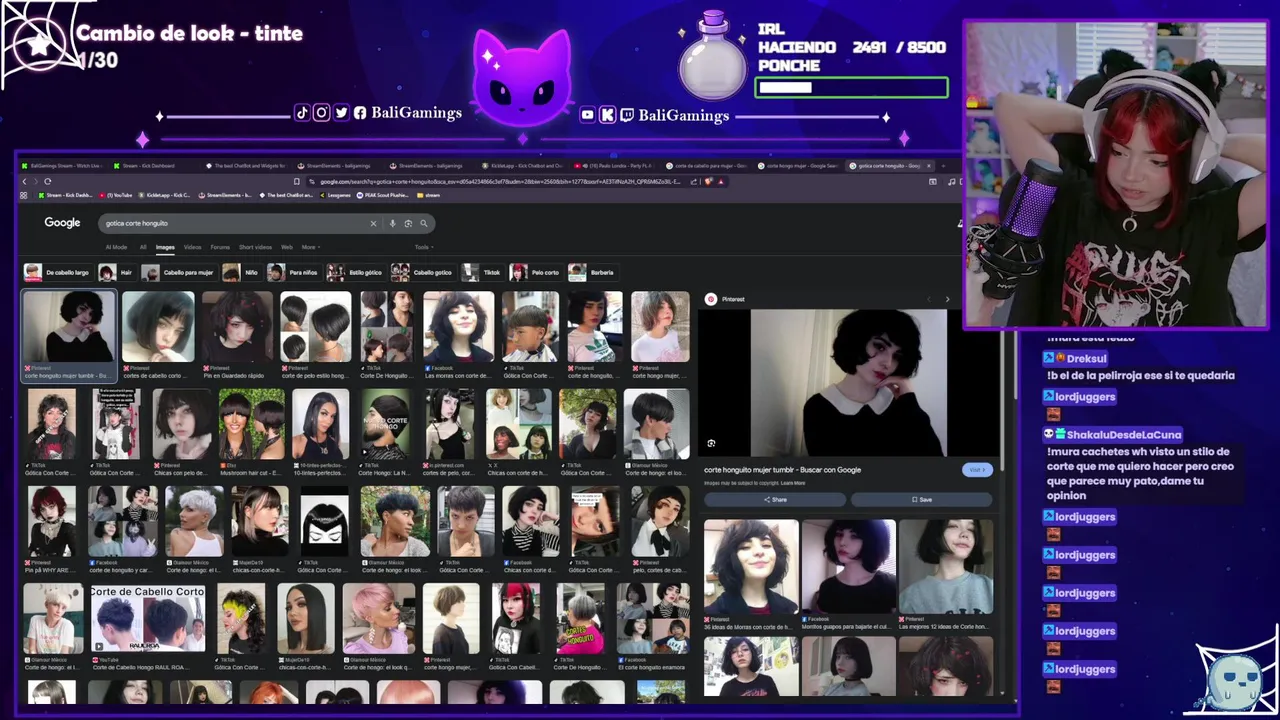Click chat message from ShakaluDesdeLaCuna
Viewport: 1280px width, 720px height.
1139,473
